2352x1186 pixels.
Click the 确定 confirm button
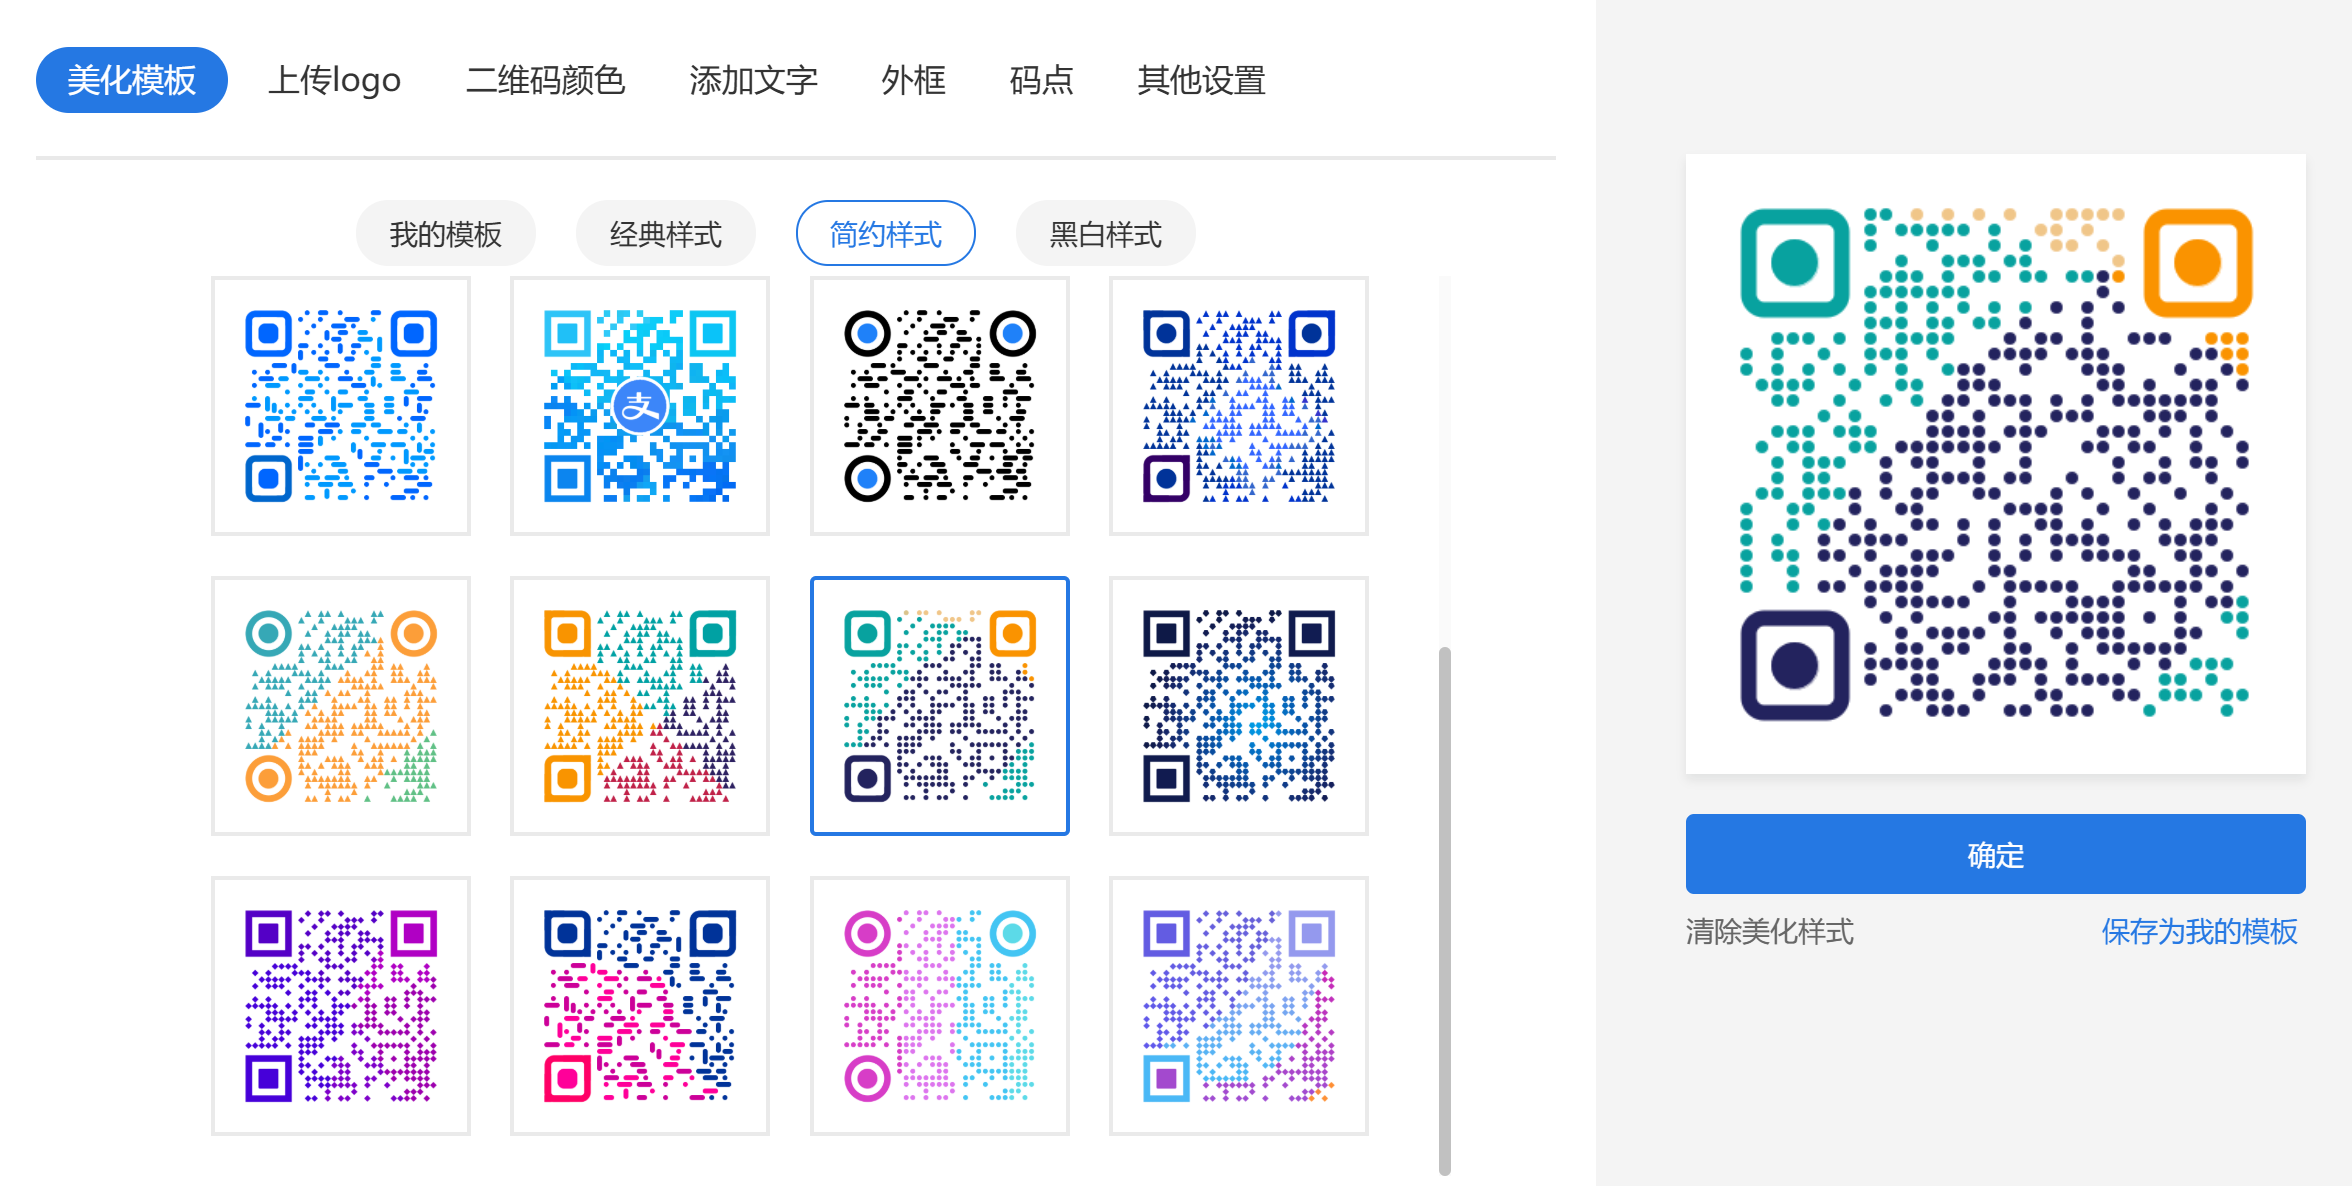(x=1995, y=854)
